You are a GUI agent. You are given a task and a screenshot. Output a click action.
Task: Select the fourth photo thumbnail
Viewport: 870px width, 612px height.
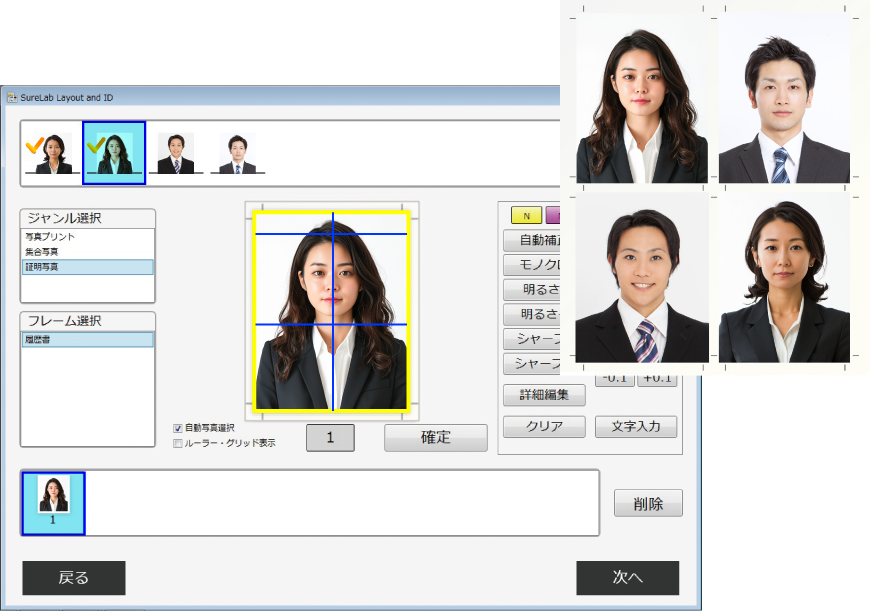[x=237, y=153]
